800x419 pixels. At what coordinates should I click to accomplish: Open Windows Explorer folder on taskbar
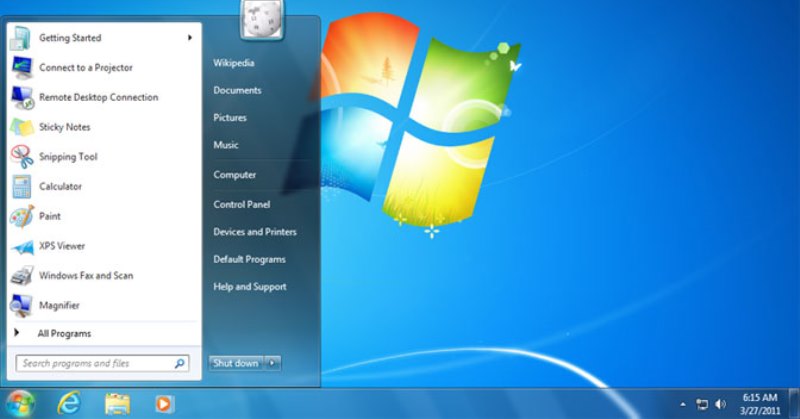coord(117,404)
